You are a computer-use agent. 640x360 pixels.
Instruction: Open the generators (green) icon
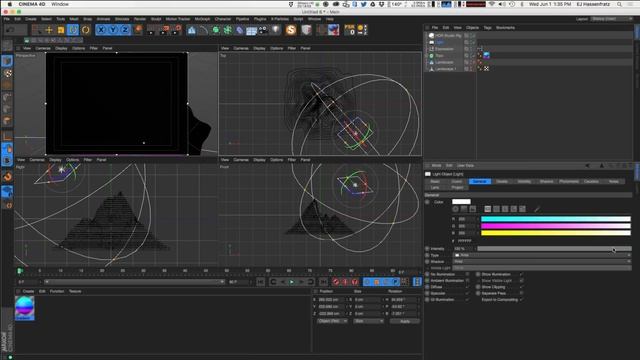point(216,30)
